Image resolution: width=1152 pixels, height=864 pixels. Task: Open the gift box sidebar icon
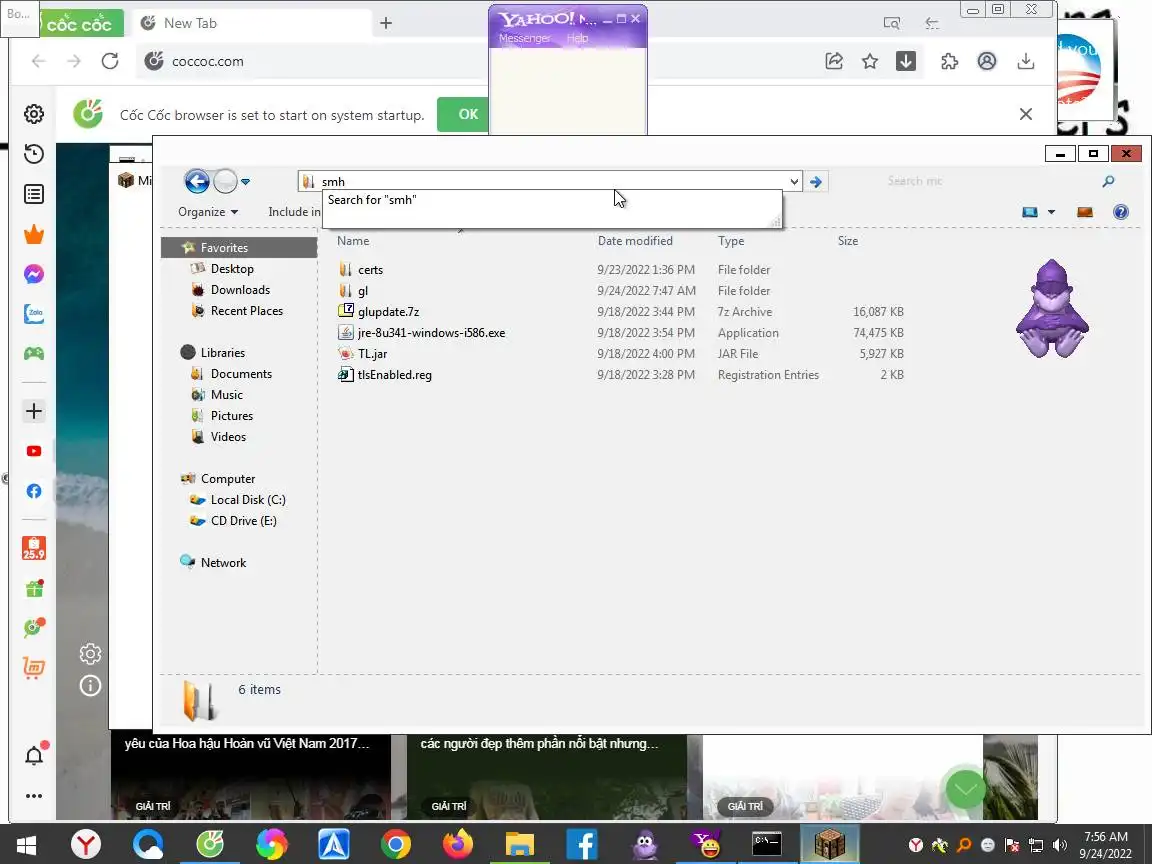[x=34, y=588]
